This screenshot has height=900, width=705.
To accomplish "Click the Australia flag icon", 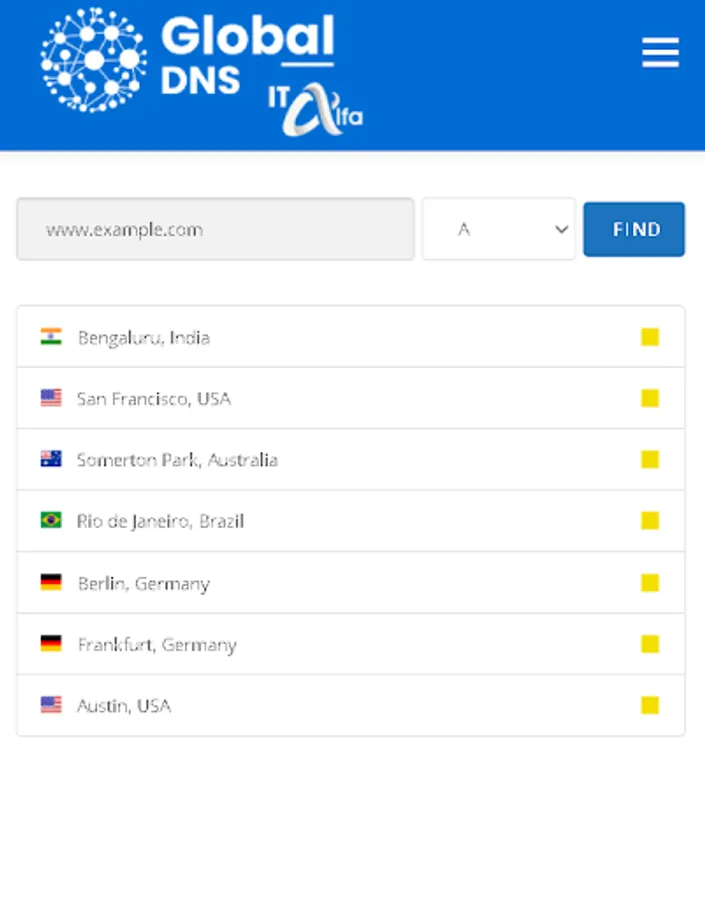I will [x=51, y=459].
